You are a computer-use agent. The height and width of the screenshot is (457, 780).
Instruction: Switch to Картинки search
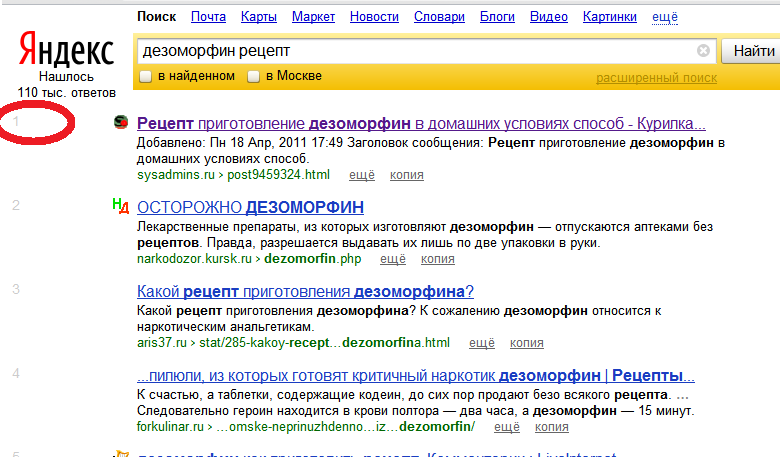(609, 17)
